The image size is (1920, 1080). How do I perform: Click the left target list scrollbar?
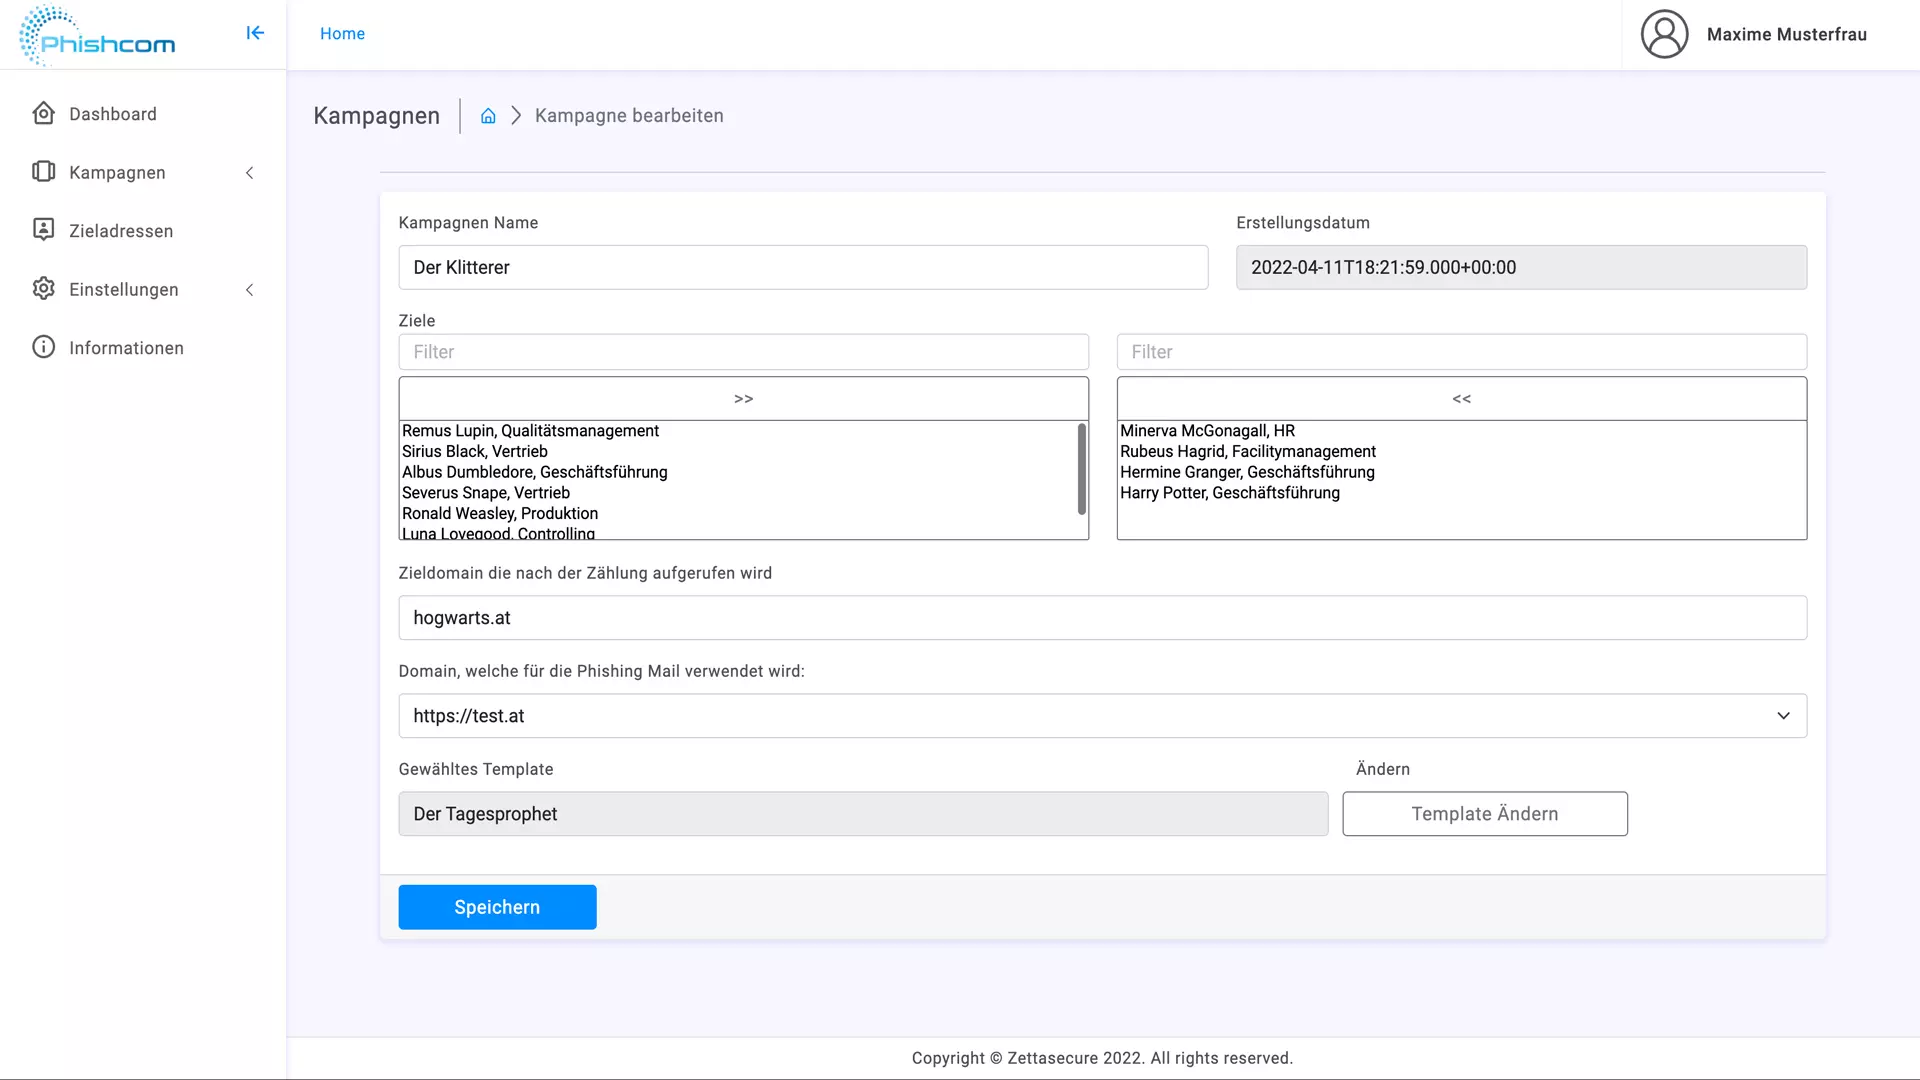click(x=1081, y=468)
